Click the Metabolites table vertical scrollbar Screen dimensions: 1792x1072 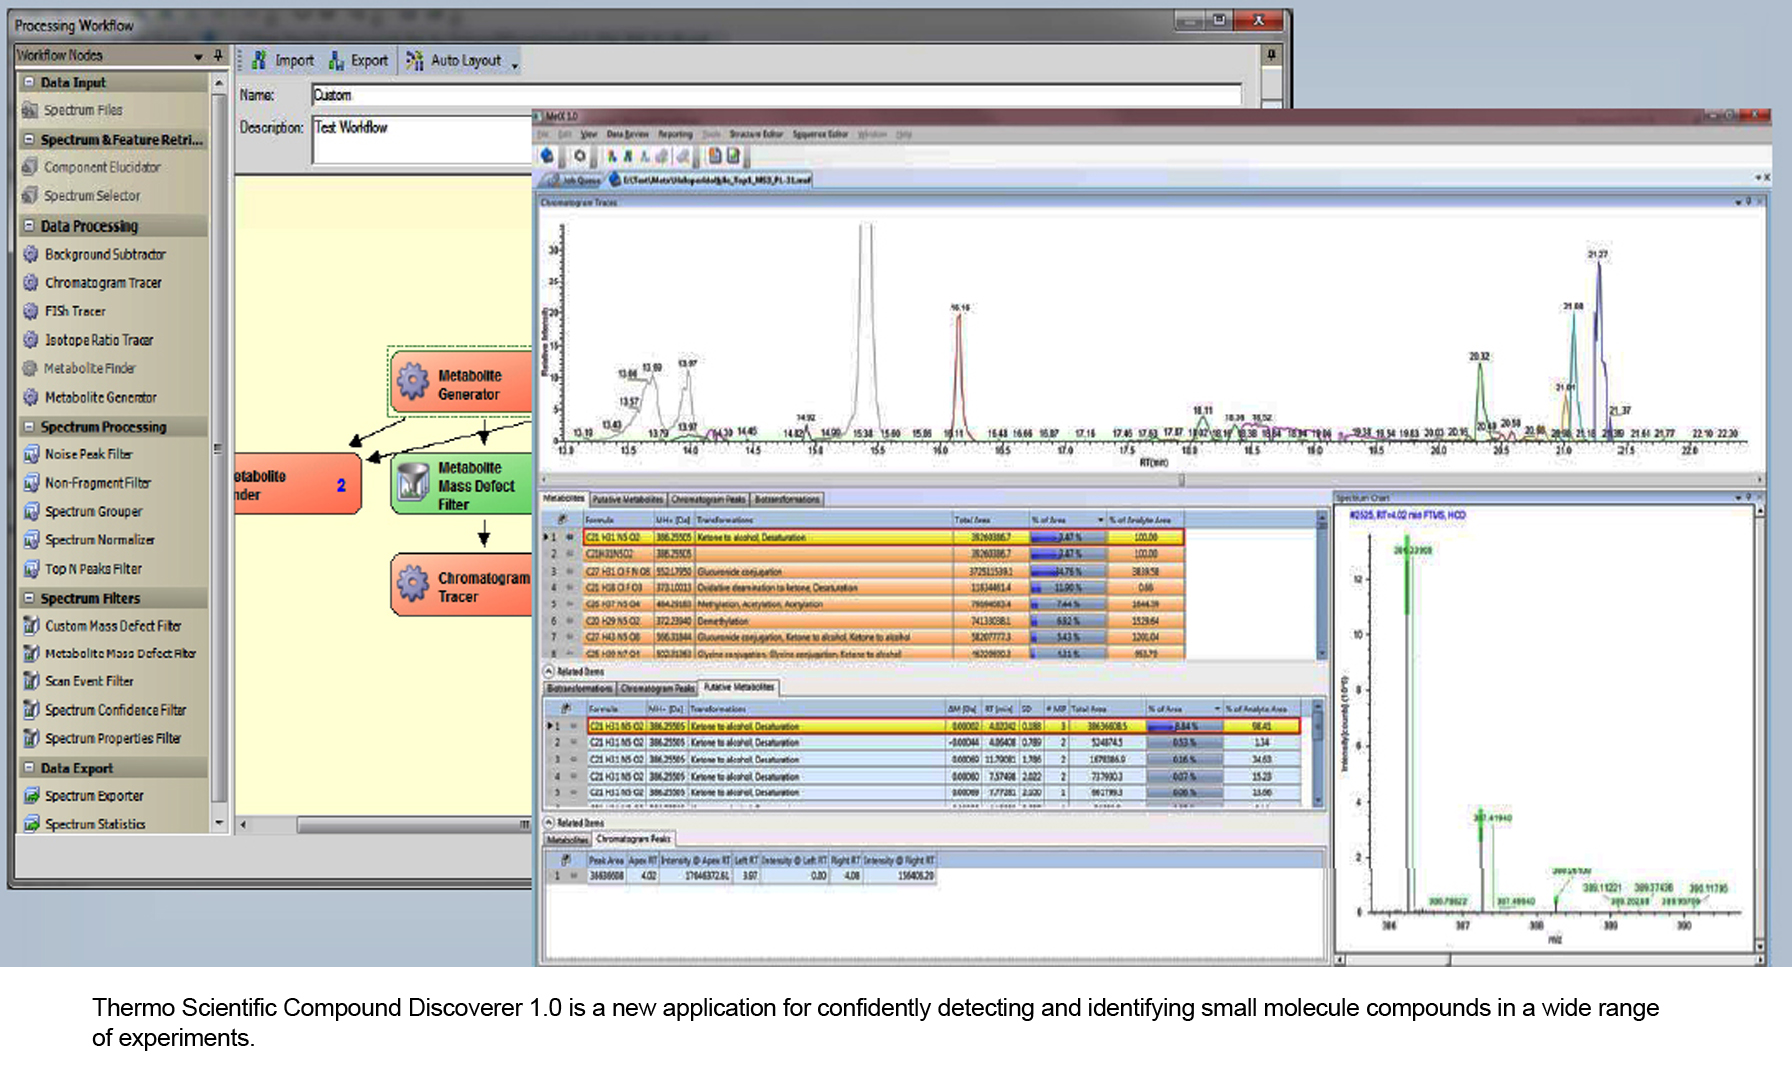click(x=1322, y=585)
